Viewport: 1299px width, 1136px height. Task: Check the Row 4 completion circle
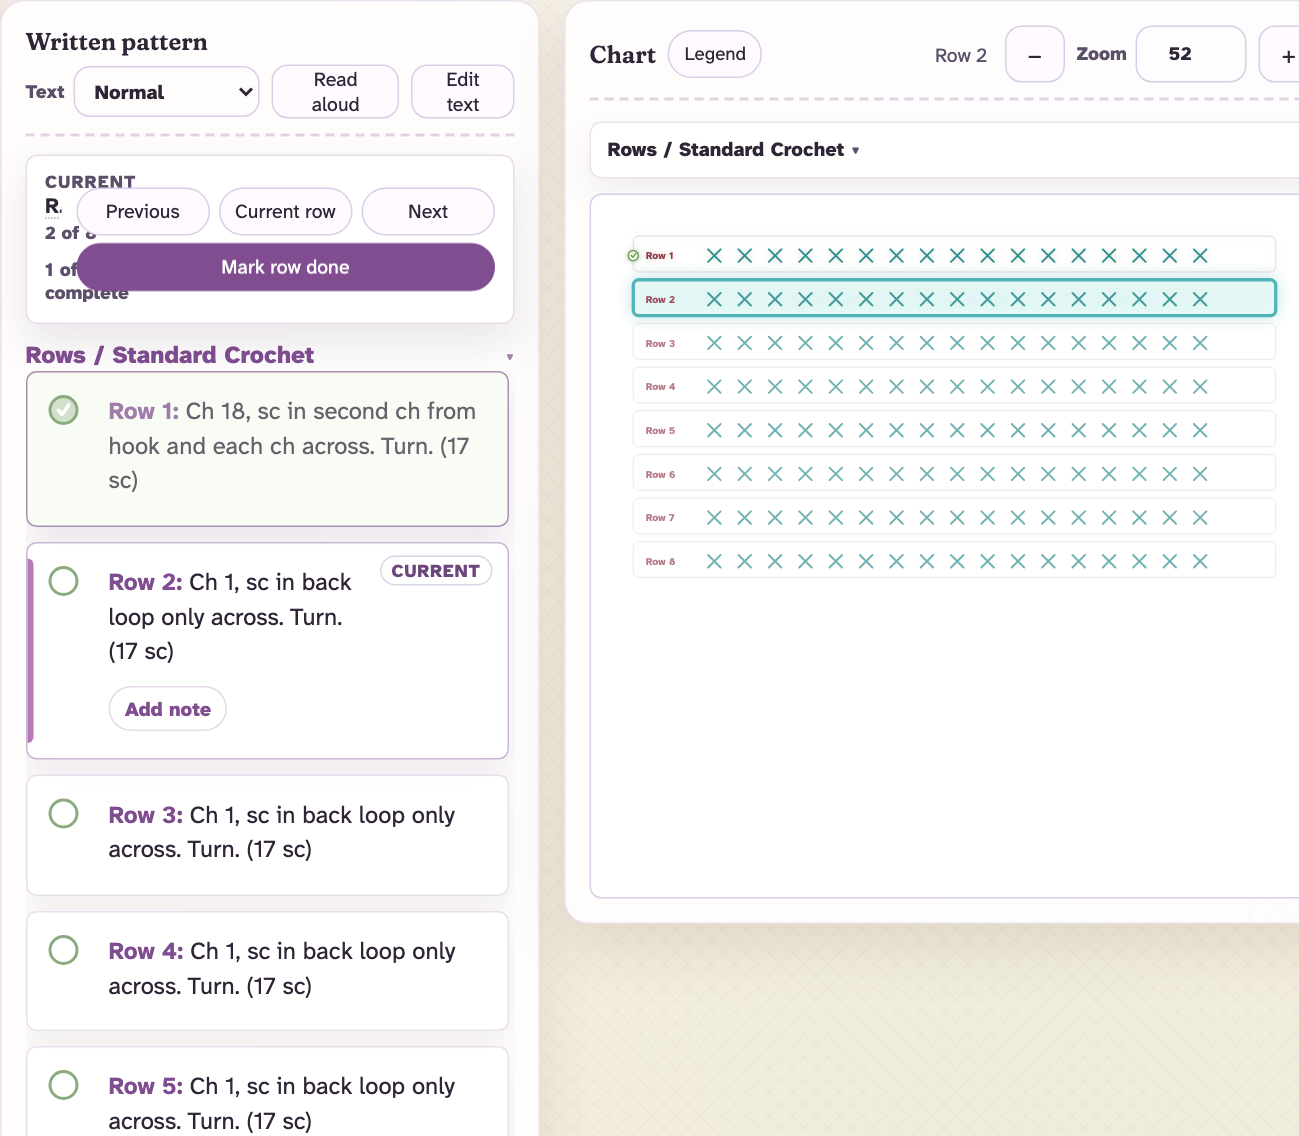(x=64, y=950)
